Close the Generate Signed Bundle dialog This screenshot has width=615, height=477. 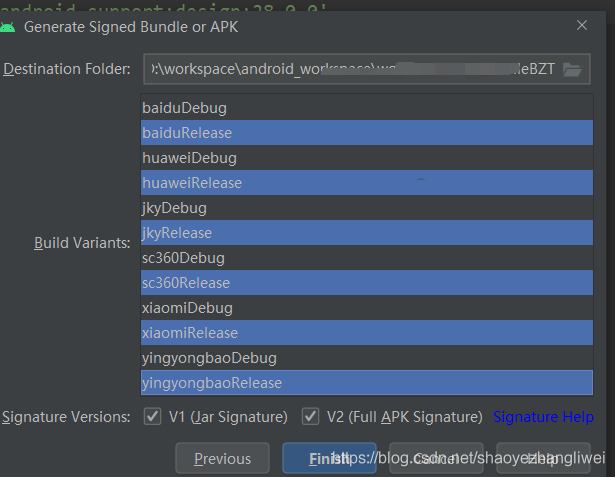pos(582,25)
